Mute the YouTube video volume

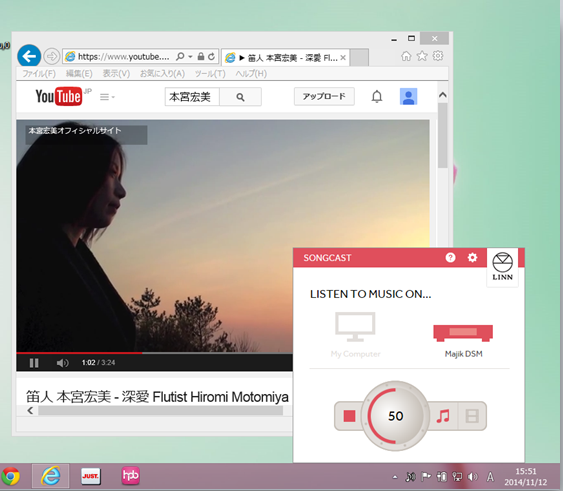pos(62,363)
